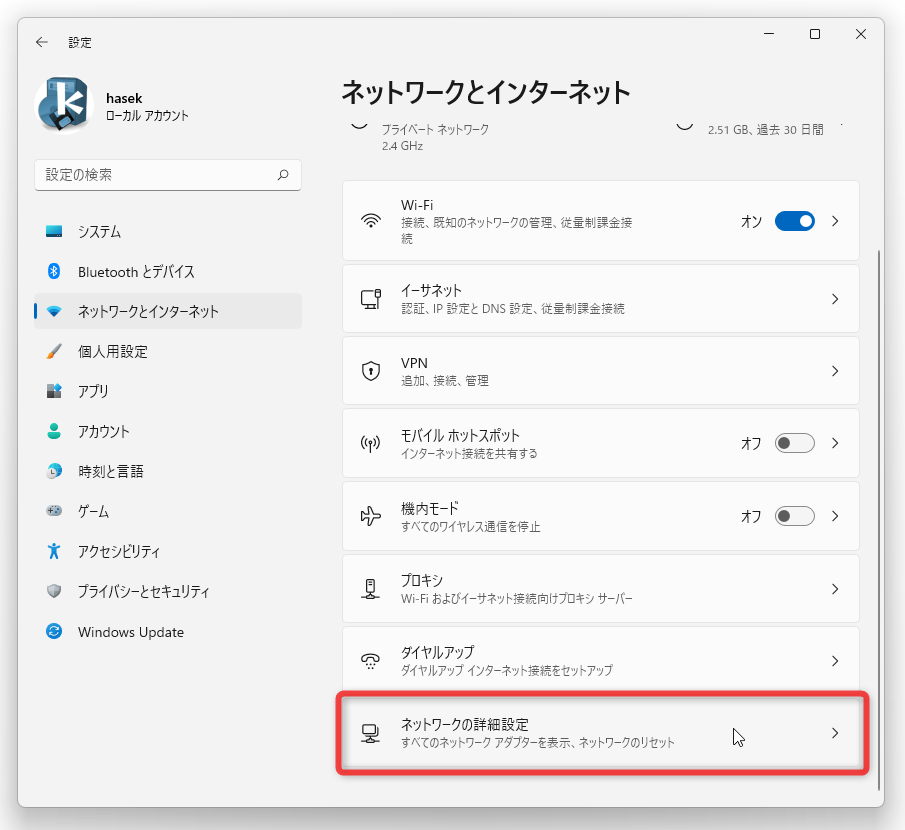The width and height of the screenshot is (905, 830).
Task: Click the Wi-Fi signal icon
Action: tap(371, 221)
